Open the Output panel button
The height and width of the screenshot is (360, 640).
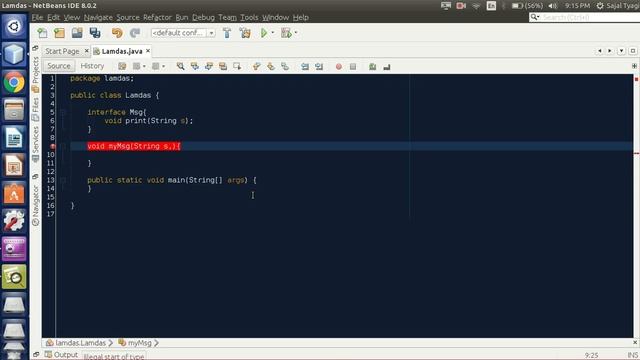pos(61,355)
